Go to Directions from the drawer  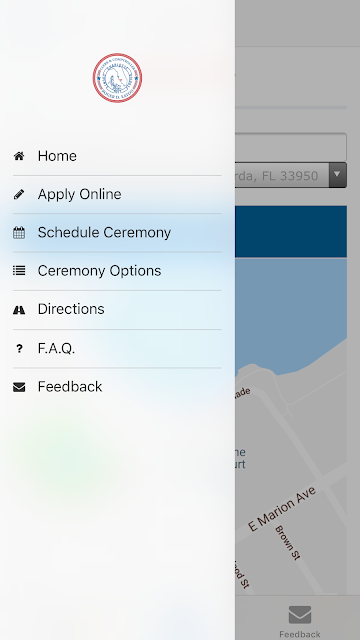click(x=117, y=309)
